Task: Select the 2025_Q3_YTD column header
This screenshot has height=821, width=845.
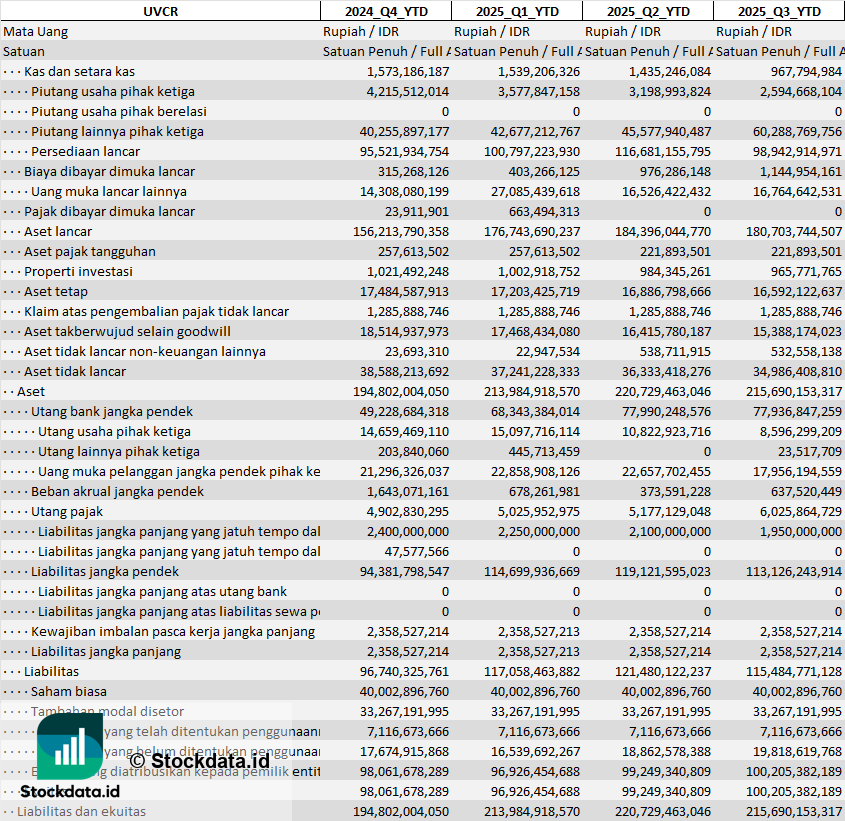Action: click(779, 11)
